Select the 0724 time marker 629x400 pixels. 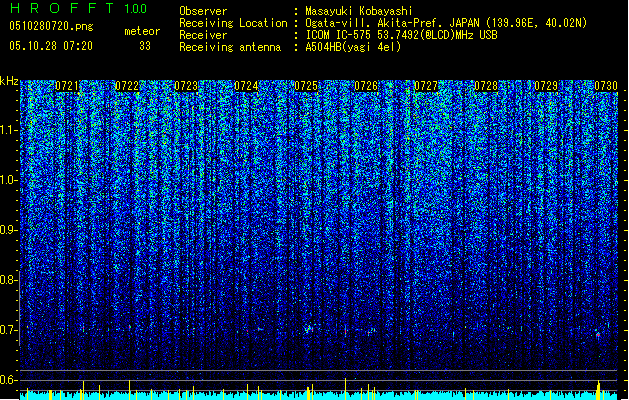246,86
